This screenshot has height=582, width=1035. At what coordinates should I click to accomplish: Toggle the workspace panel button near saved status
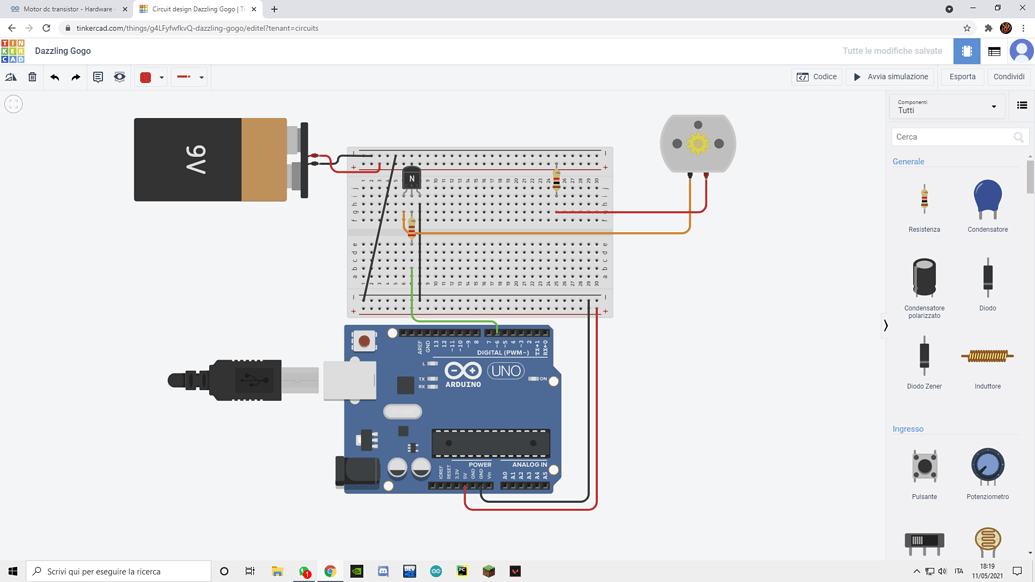click(966, 50)
